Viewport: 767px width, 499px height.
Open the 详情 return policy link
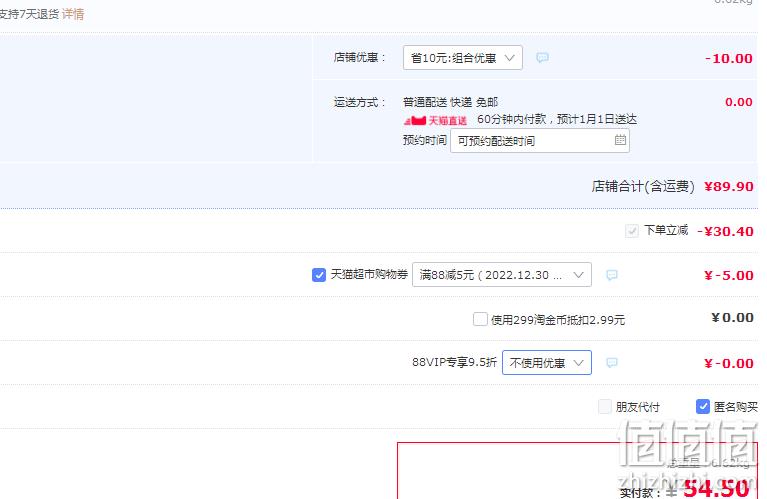(x=73, y=14)
